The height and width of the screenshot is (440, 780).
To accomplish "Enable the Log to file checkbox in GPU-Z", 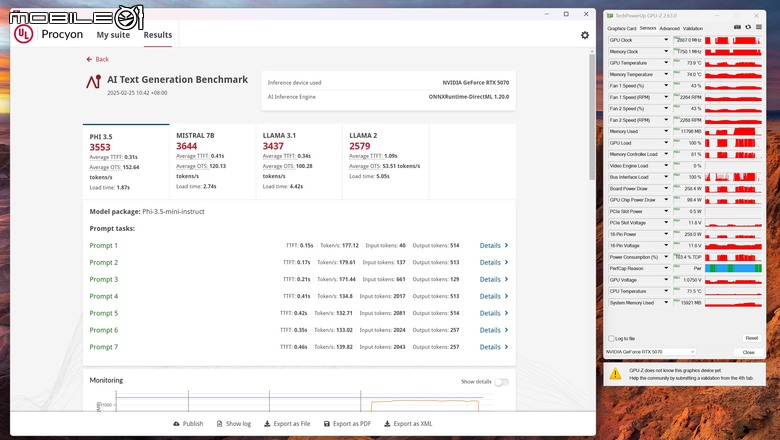I will 611,339.
